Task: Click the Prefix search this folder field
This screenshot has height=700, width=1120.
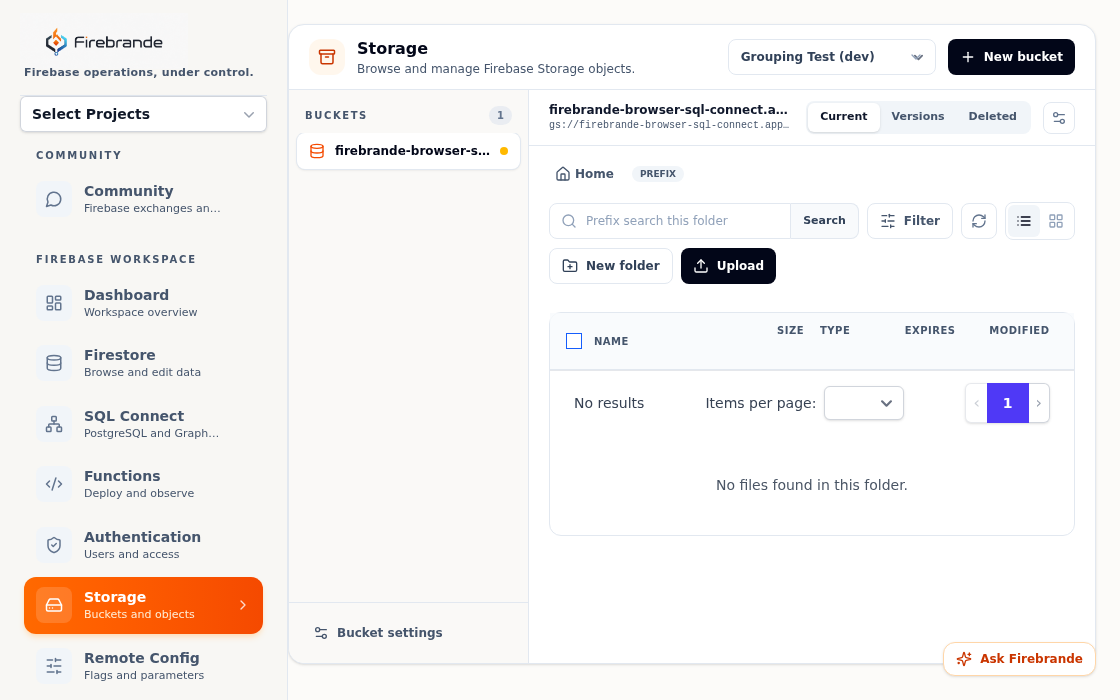Action: [x=670, y=221]
